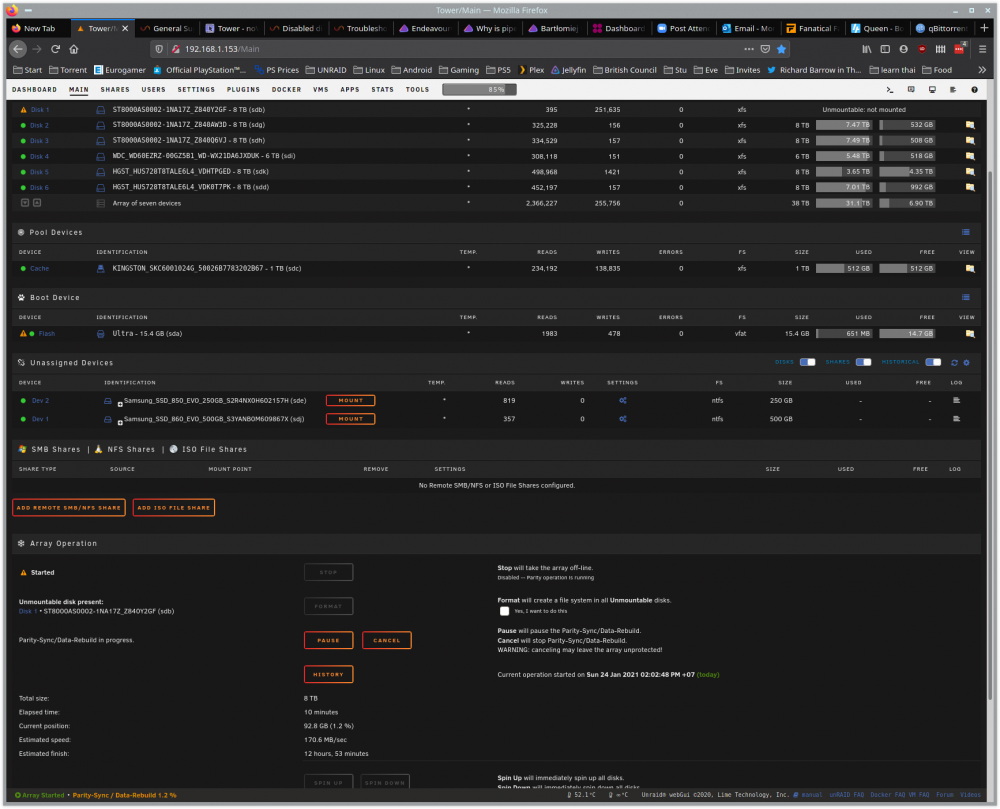Toggle the Historical switch in Unassigned Devices
Image resolution: width=1000 pixels, height=809 pixels.
(933, 362)
